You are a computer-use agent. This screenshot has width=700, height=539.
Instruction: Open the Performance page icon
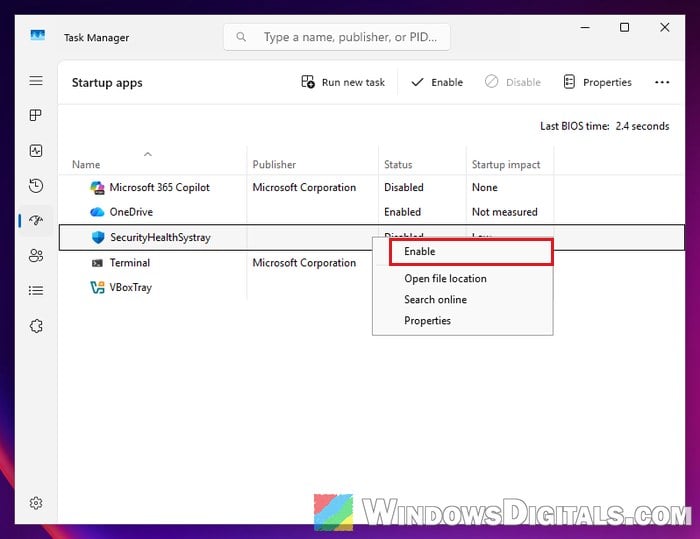point(36,150)
